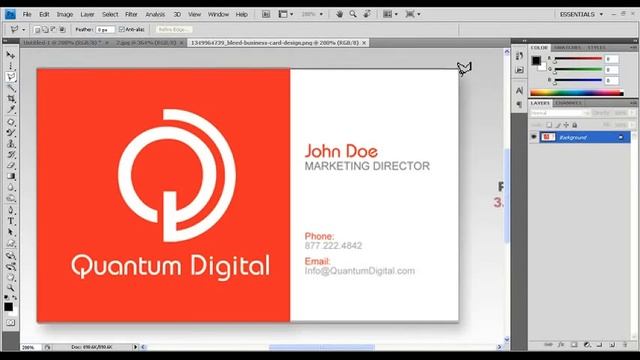Switch to the Channels tab

click(x=568, y=103)
